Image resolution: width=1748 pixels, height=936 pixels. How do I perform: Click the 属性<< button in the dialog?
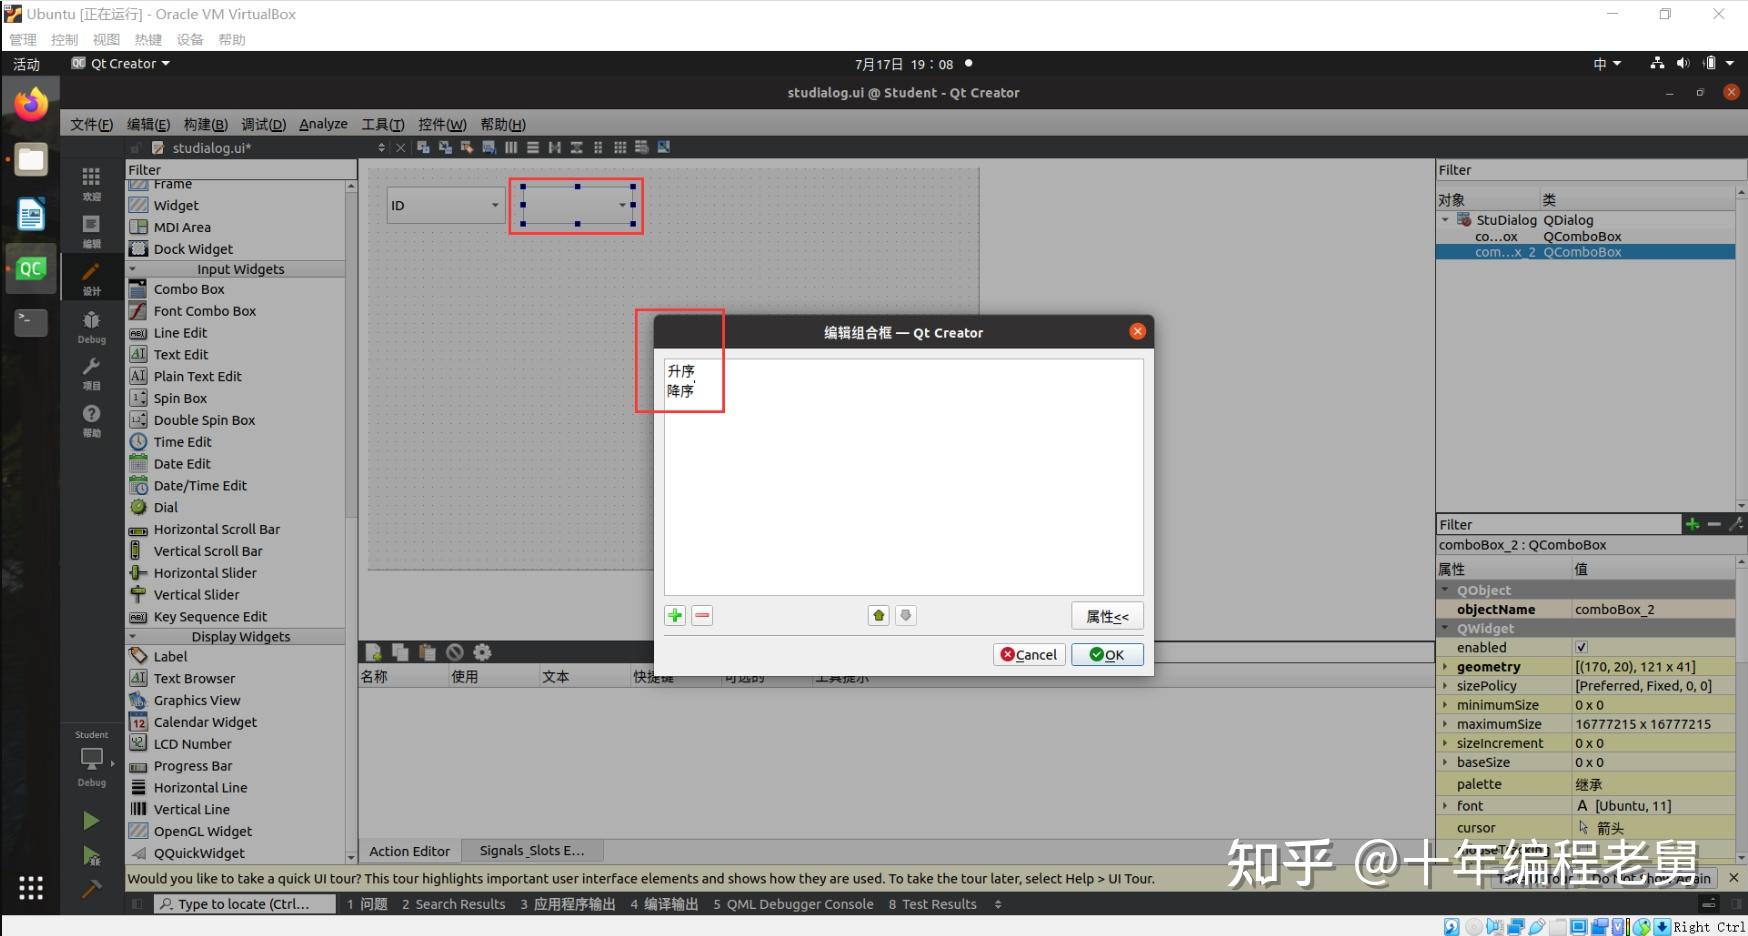point(1107,615)
